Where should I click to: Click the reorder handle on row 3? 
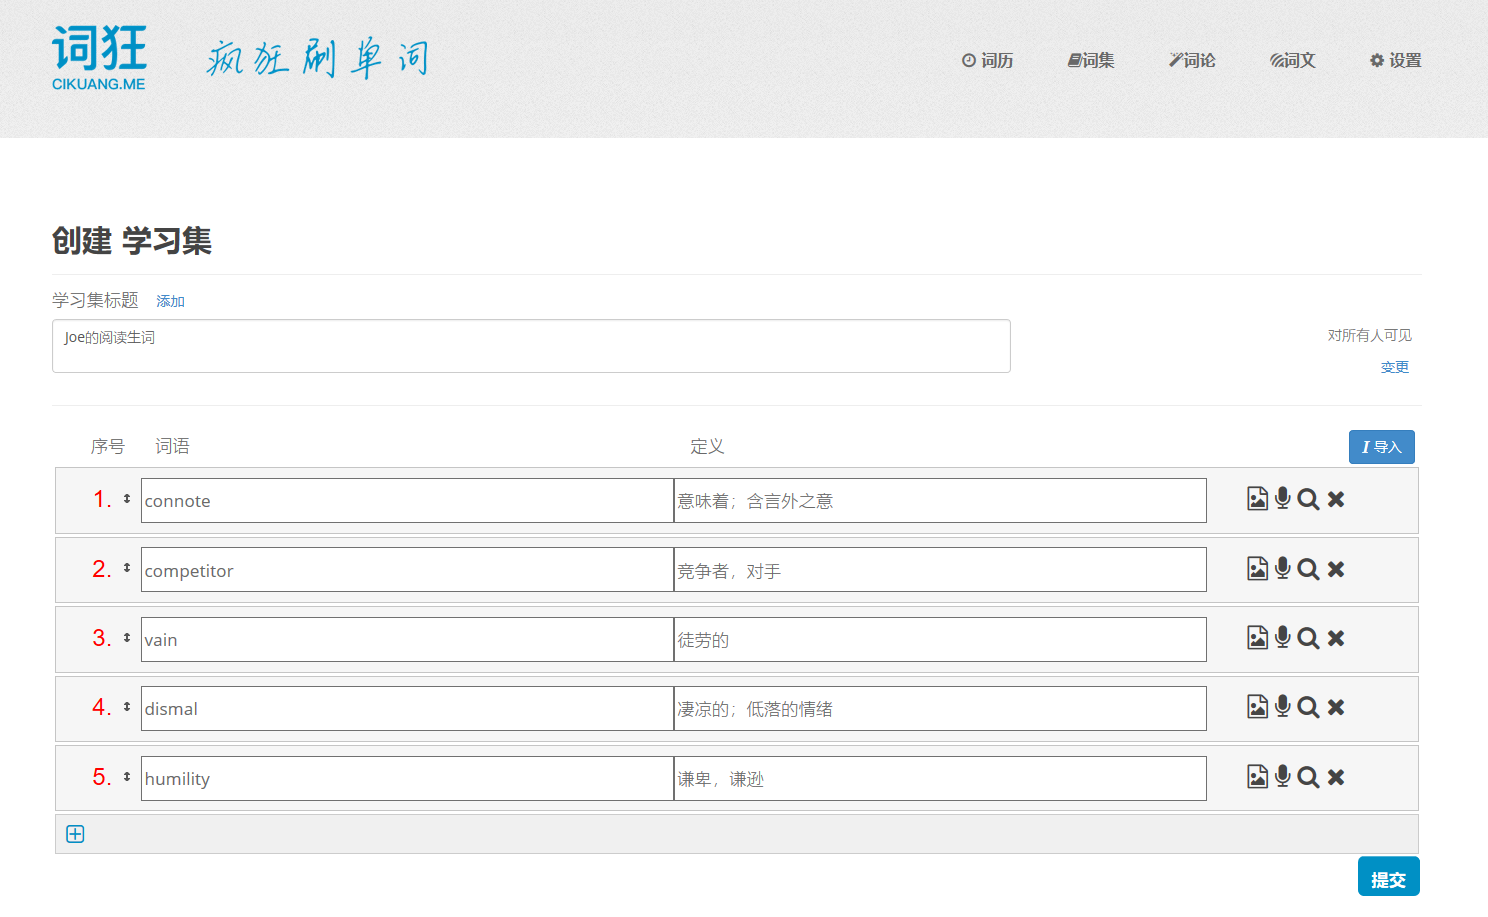(127, 638)
